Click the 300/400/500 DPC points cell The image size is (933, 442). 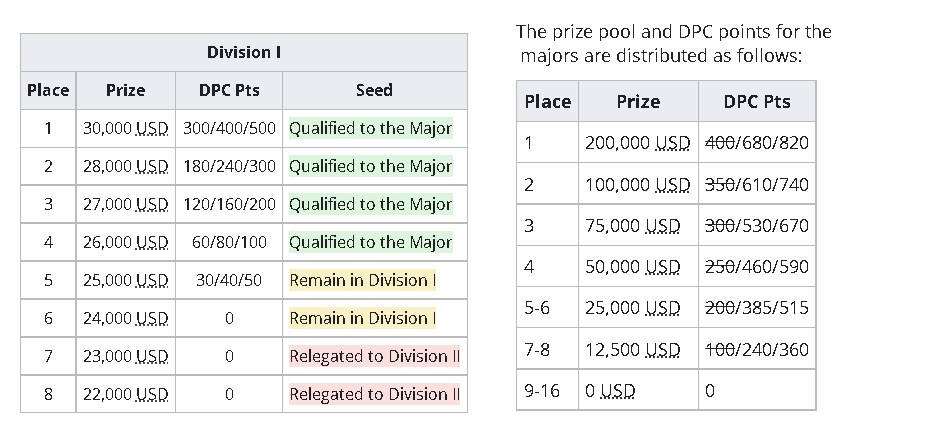pos(229,128)
